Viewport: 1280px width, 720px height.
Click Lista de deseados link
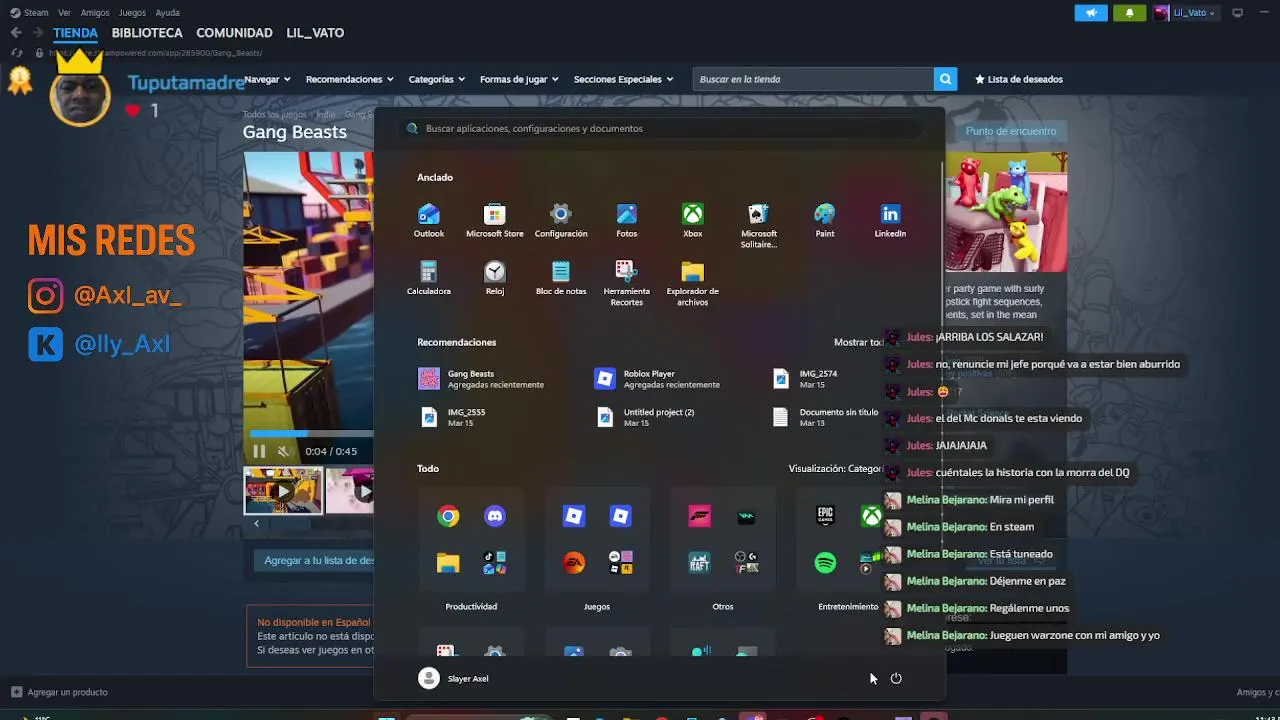1019,79
